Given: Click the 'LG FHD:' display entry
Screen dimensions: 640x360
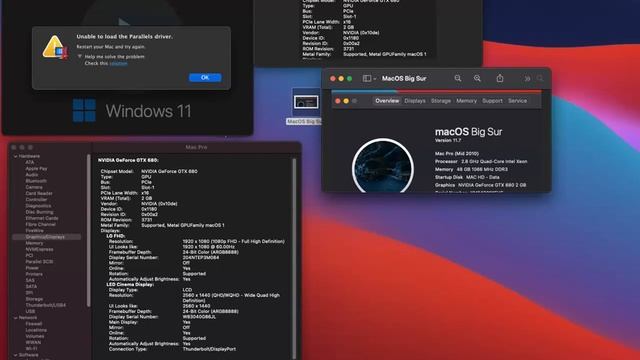Looking at the screenshot, I should [x=116, y=236].
